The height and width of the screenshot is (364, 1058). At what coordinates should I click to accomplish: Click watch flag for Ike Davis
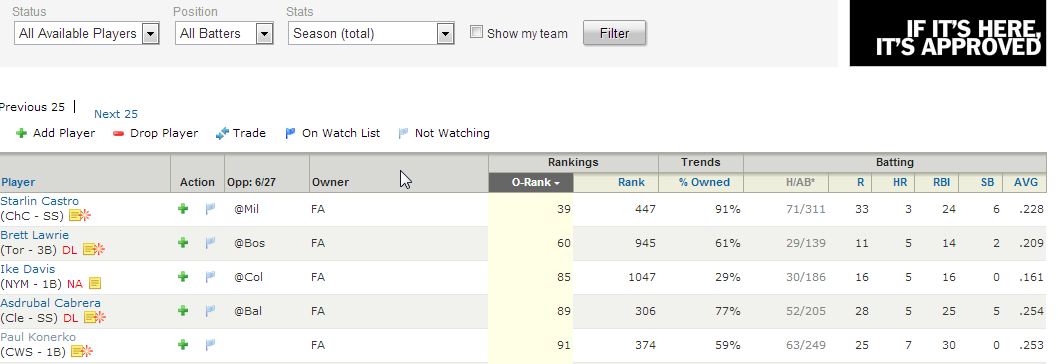[x=211, y=277]
